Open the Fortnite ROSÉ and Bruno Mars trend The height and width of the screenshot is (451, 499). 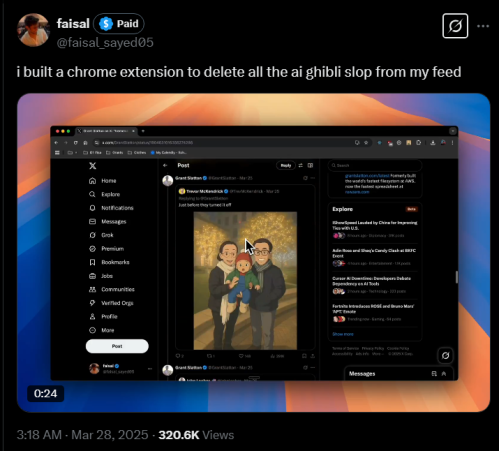click(375, 313)
